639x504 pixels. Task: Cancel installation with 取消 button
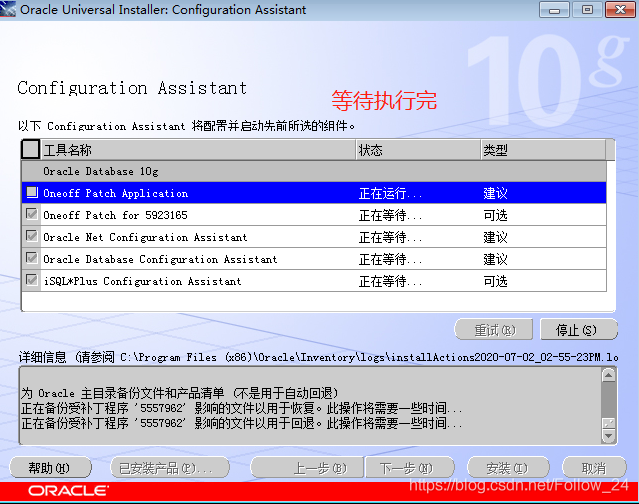pyautogui.click(x=594, y=467)
